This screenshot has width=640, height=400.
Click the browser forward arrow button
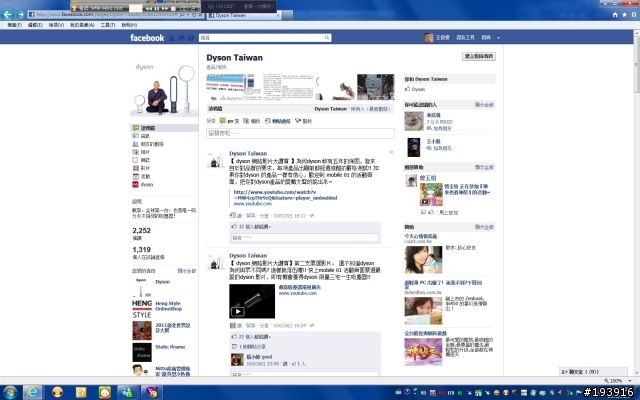20,15
